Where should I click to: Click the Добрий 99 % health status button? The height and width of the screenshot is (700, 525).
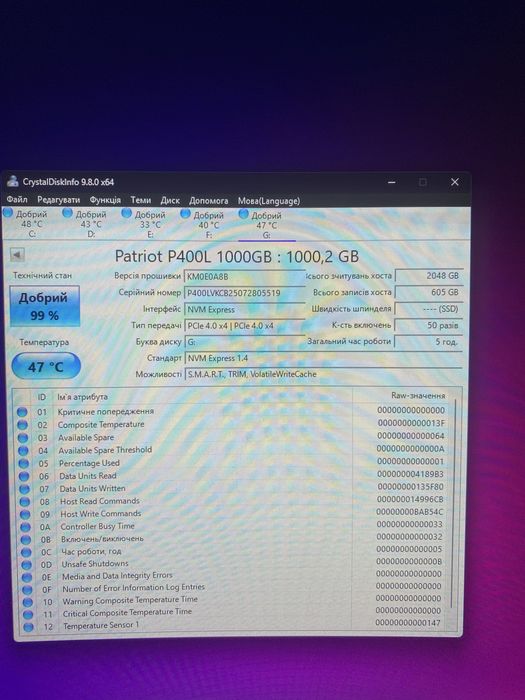pyautogui.click(x=44, y=306)
